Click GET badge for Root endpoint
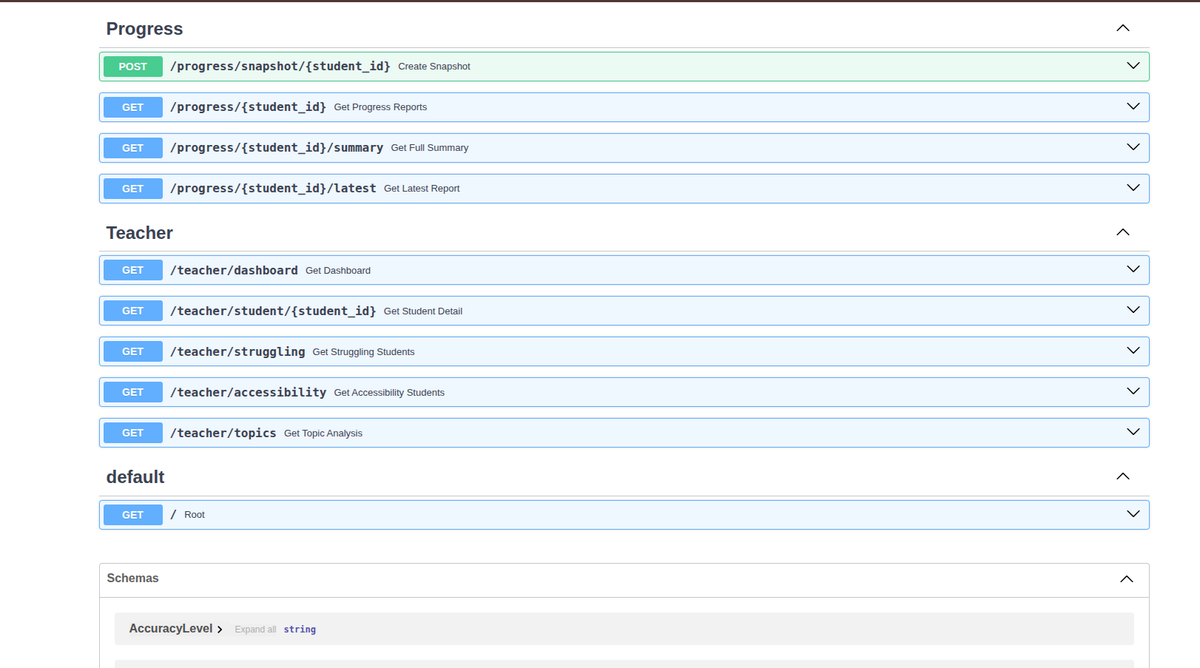This screenshot has width=1200, height=668. pos(133,515)
